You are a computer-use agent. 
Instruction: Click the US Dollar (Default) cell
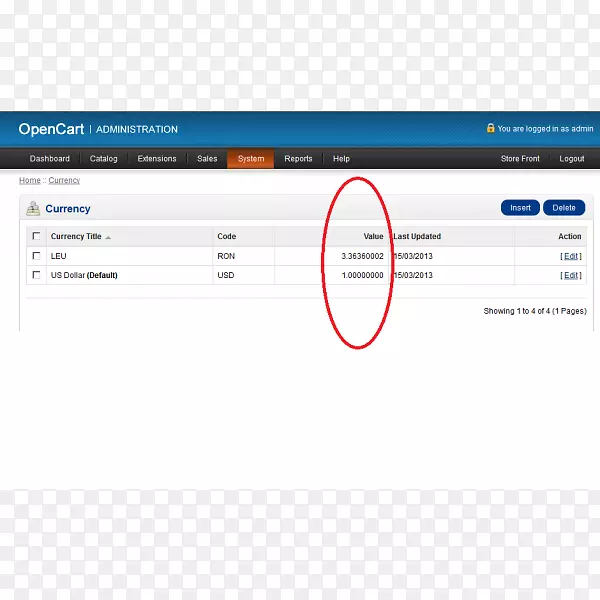84,275
